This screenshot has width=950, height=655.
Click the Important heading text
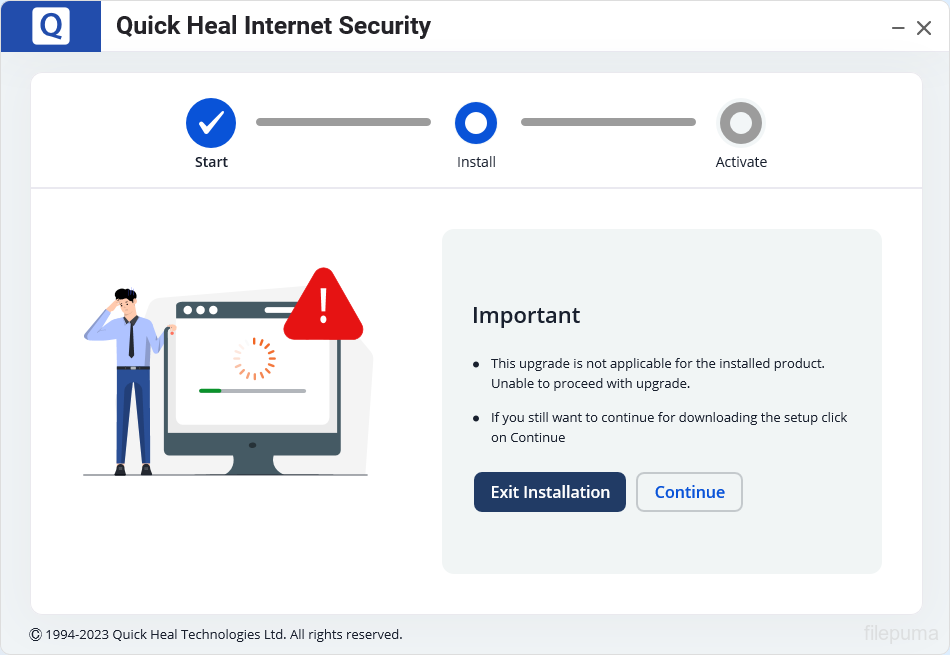tap(526, 315)
